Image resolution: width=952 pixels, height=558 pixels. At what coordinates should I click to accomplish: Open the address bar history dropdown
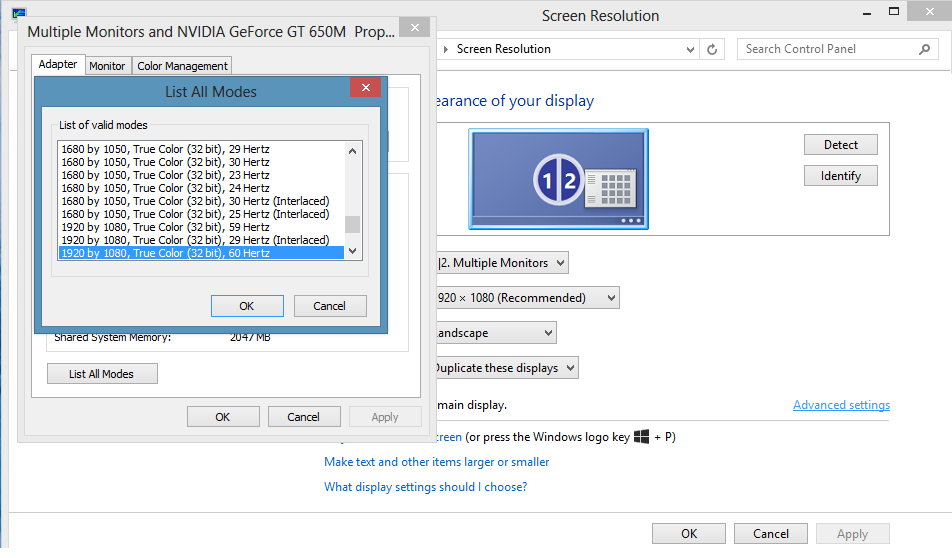coord(690,49)
